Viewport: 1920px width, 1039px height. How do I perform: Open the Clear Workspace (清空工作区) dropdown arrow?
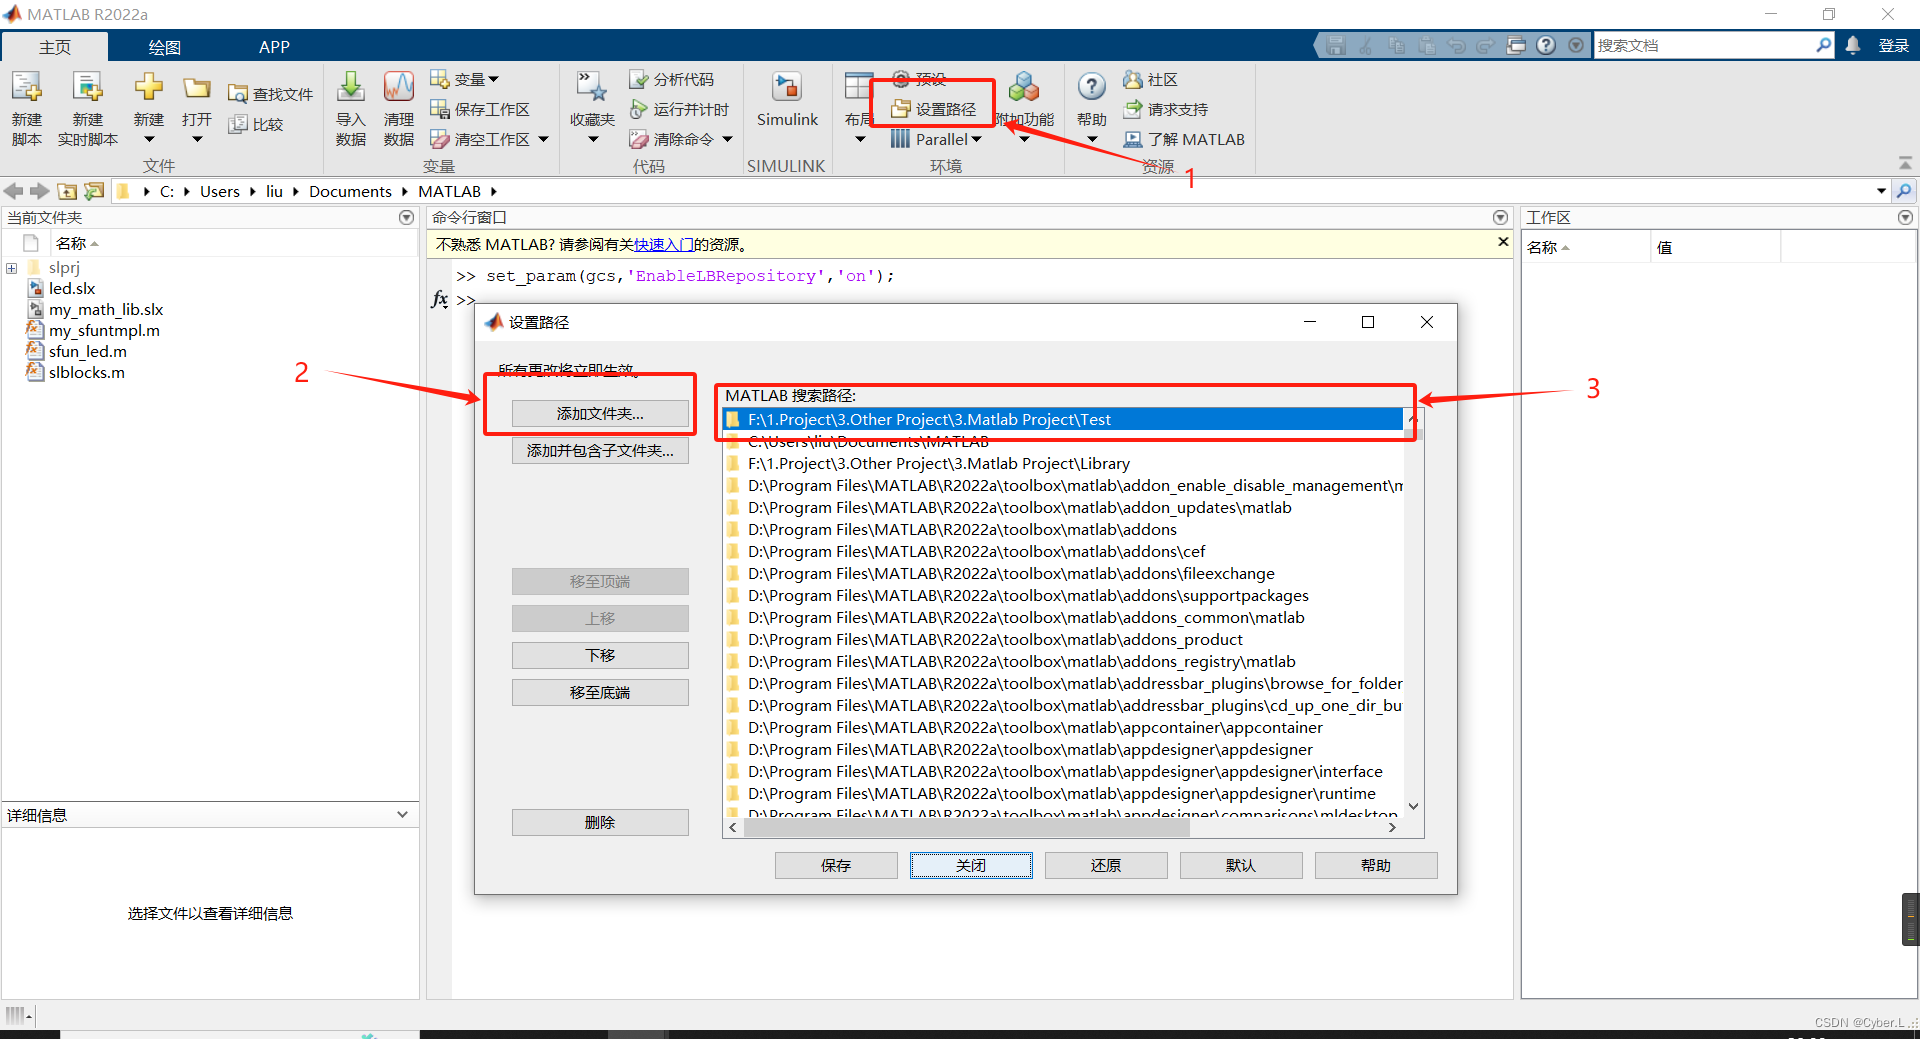pos(543,139)
